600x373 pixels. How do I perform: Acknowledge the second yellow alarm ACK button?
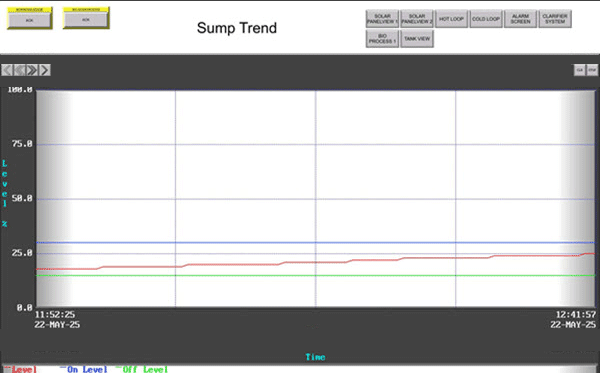pos(86,20)
